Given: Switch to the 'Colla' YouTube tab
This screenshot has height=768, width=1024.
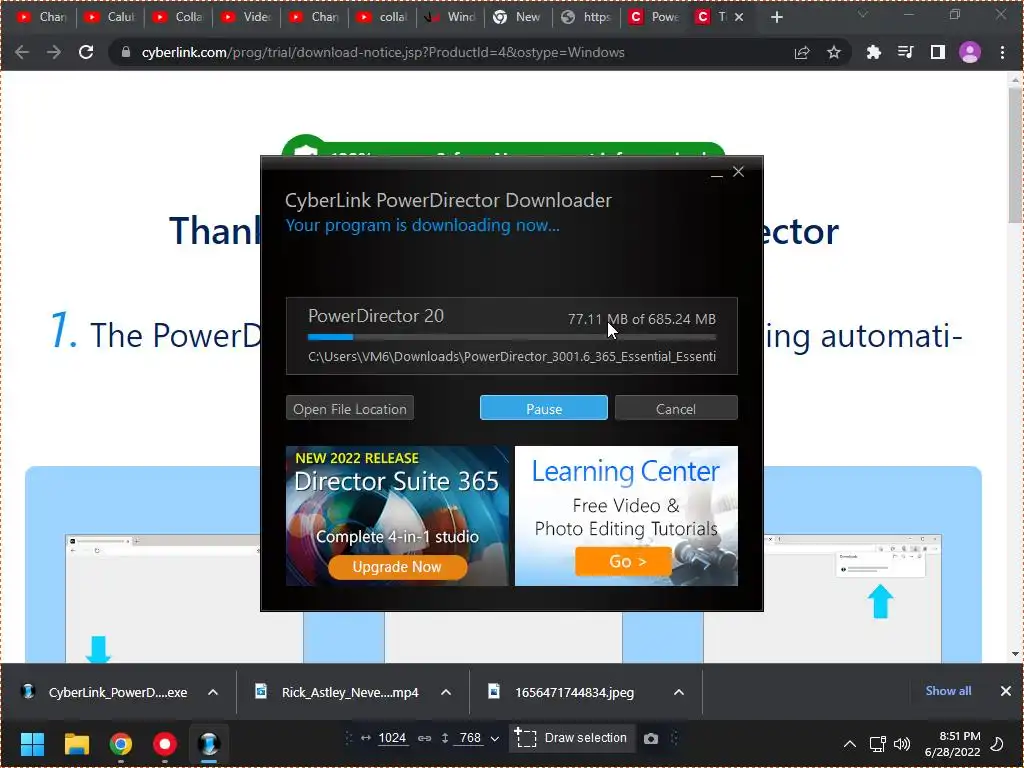Looking at the screenshot, I should [x=178, y=17].
